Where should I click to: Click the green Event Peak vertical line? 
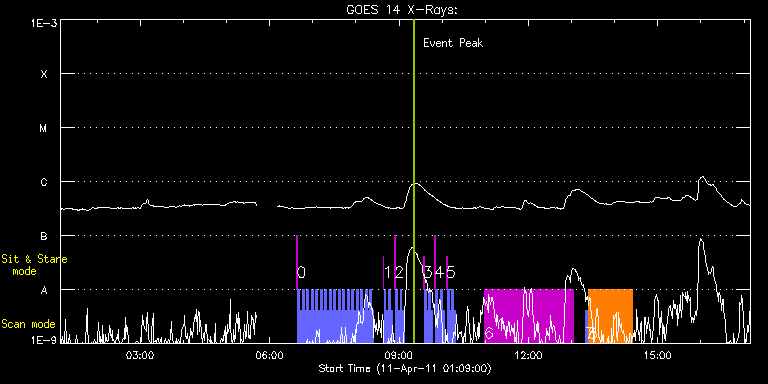(x=414, y=181)
